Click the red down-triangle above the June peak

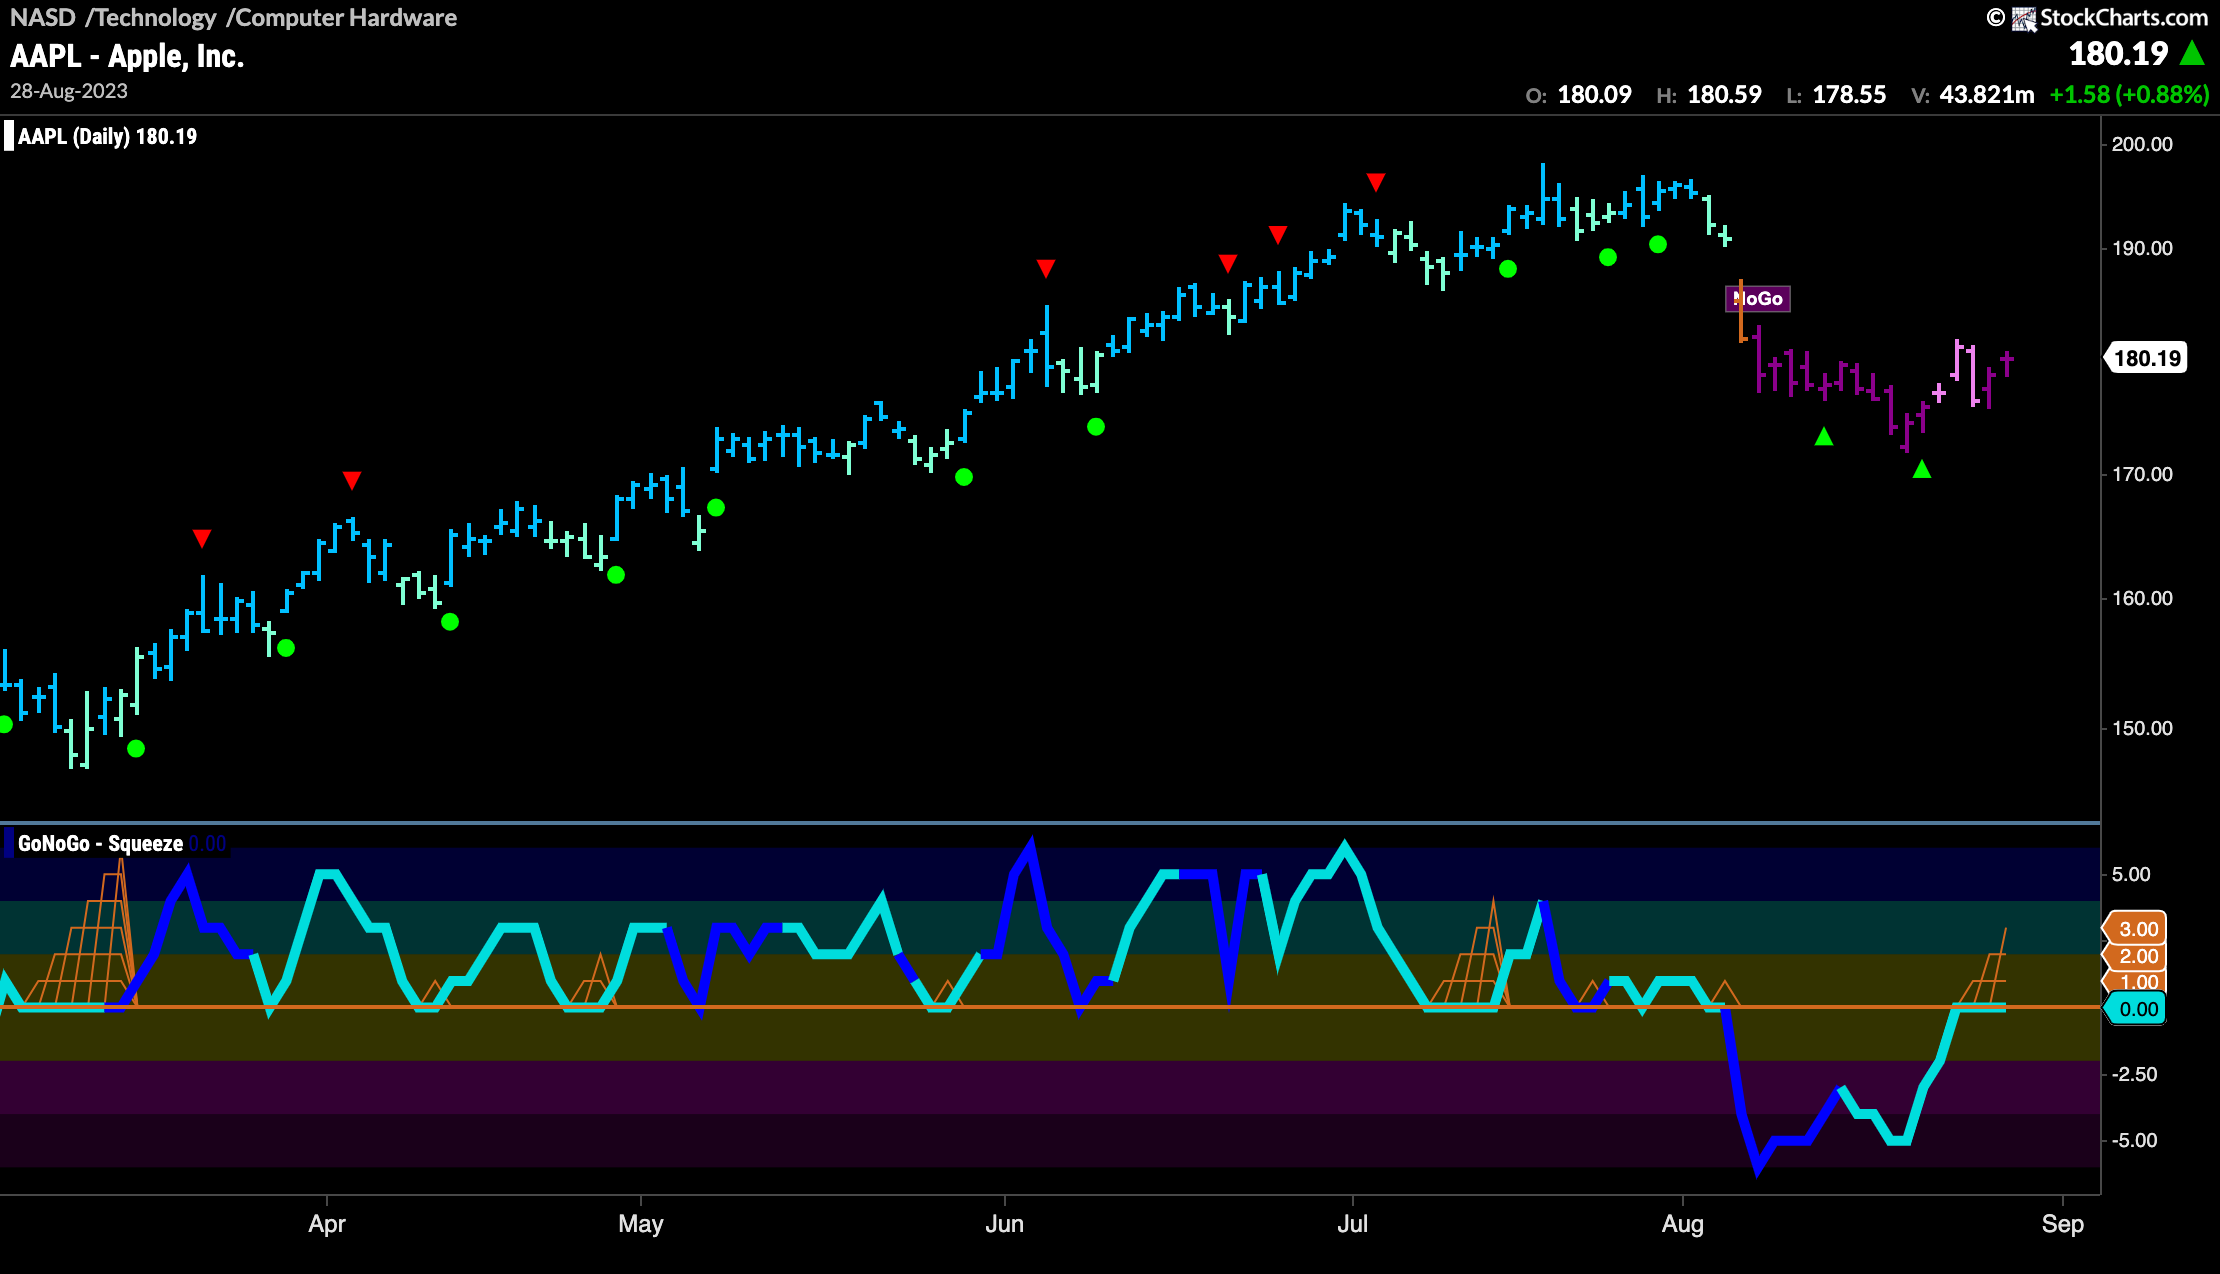pyautogui.click(x=1046, y=268)
